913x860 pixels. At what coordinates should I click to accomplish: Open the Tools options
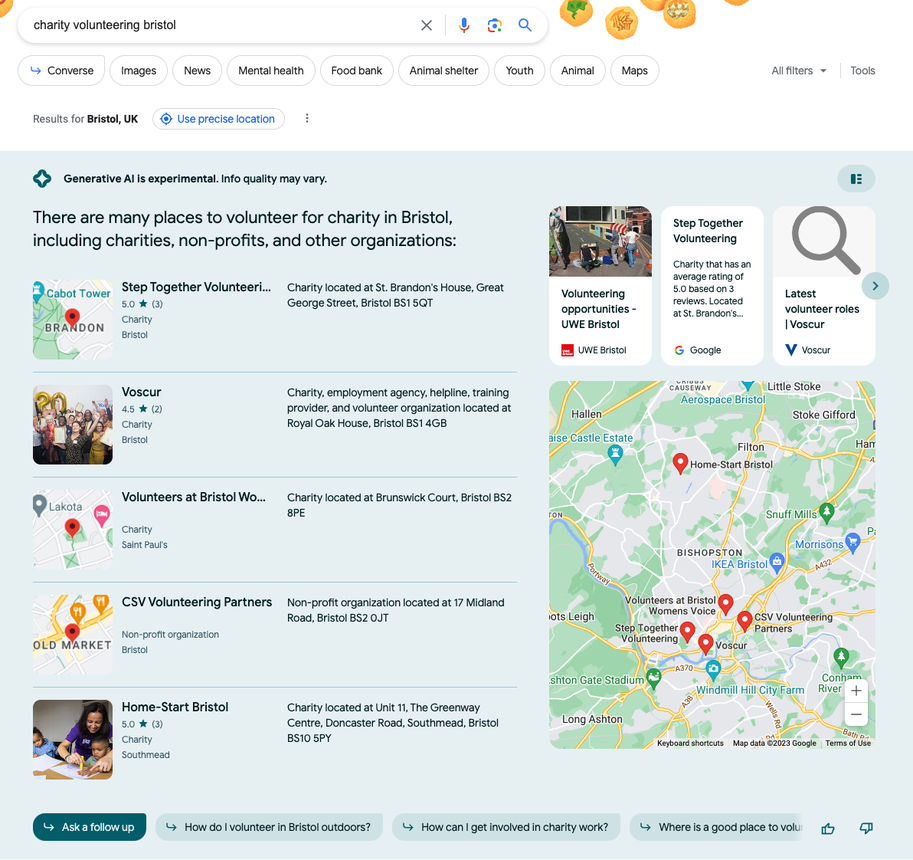point(862,71)
